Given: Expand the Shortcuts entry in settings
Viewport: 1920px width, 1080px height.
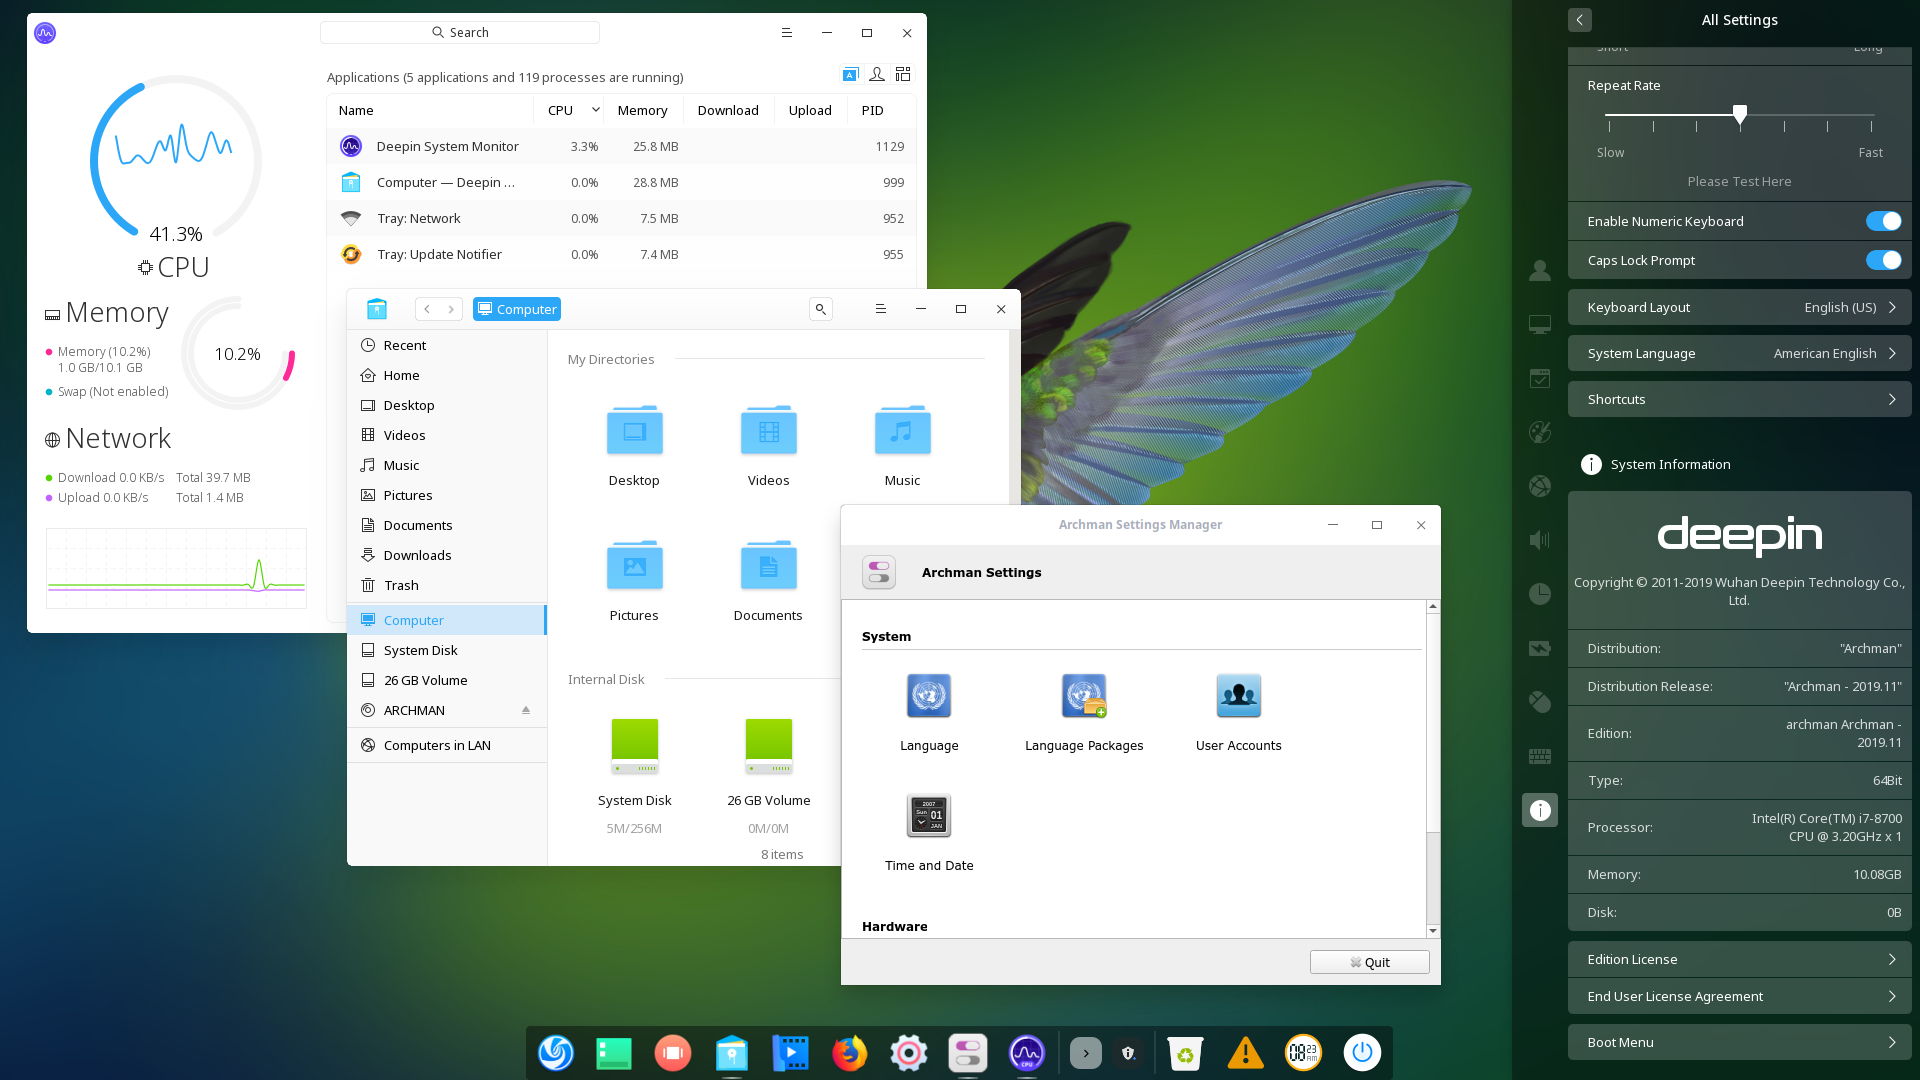Looking at the screenshot, I should tap(1739, 399).
